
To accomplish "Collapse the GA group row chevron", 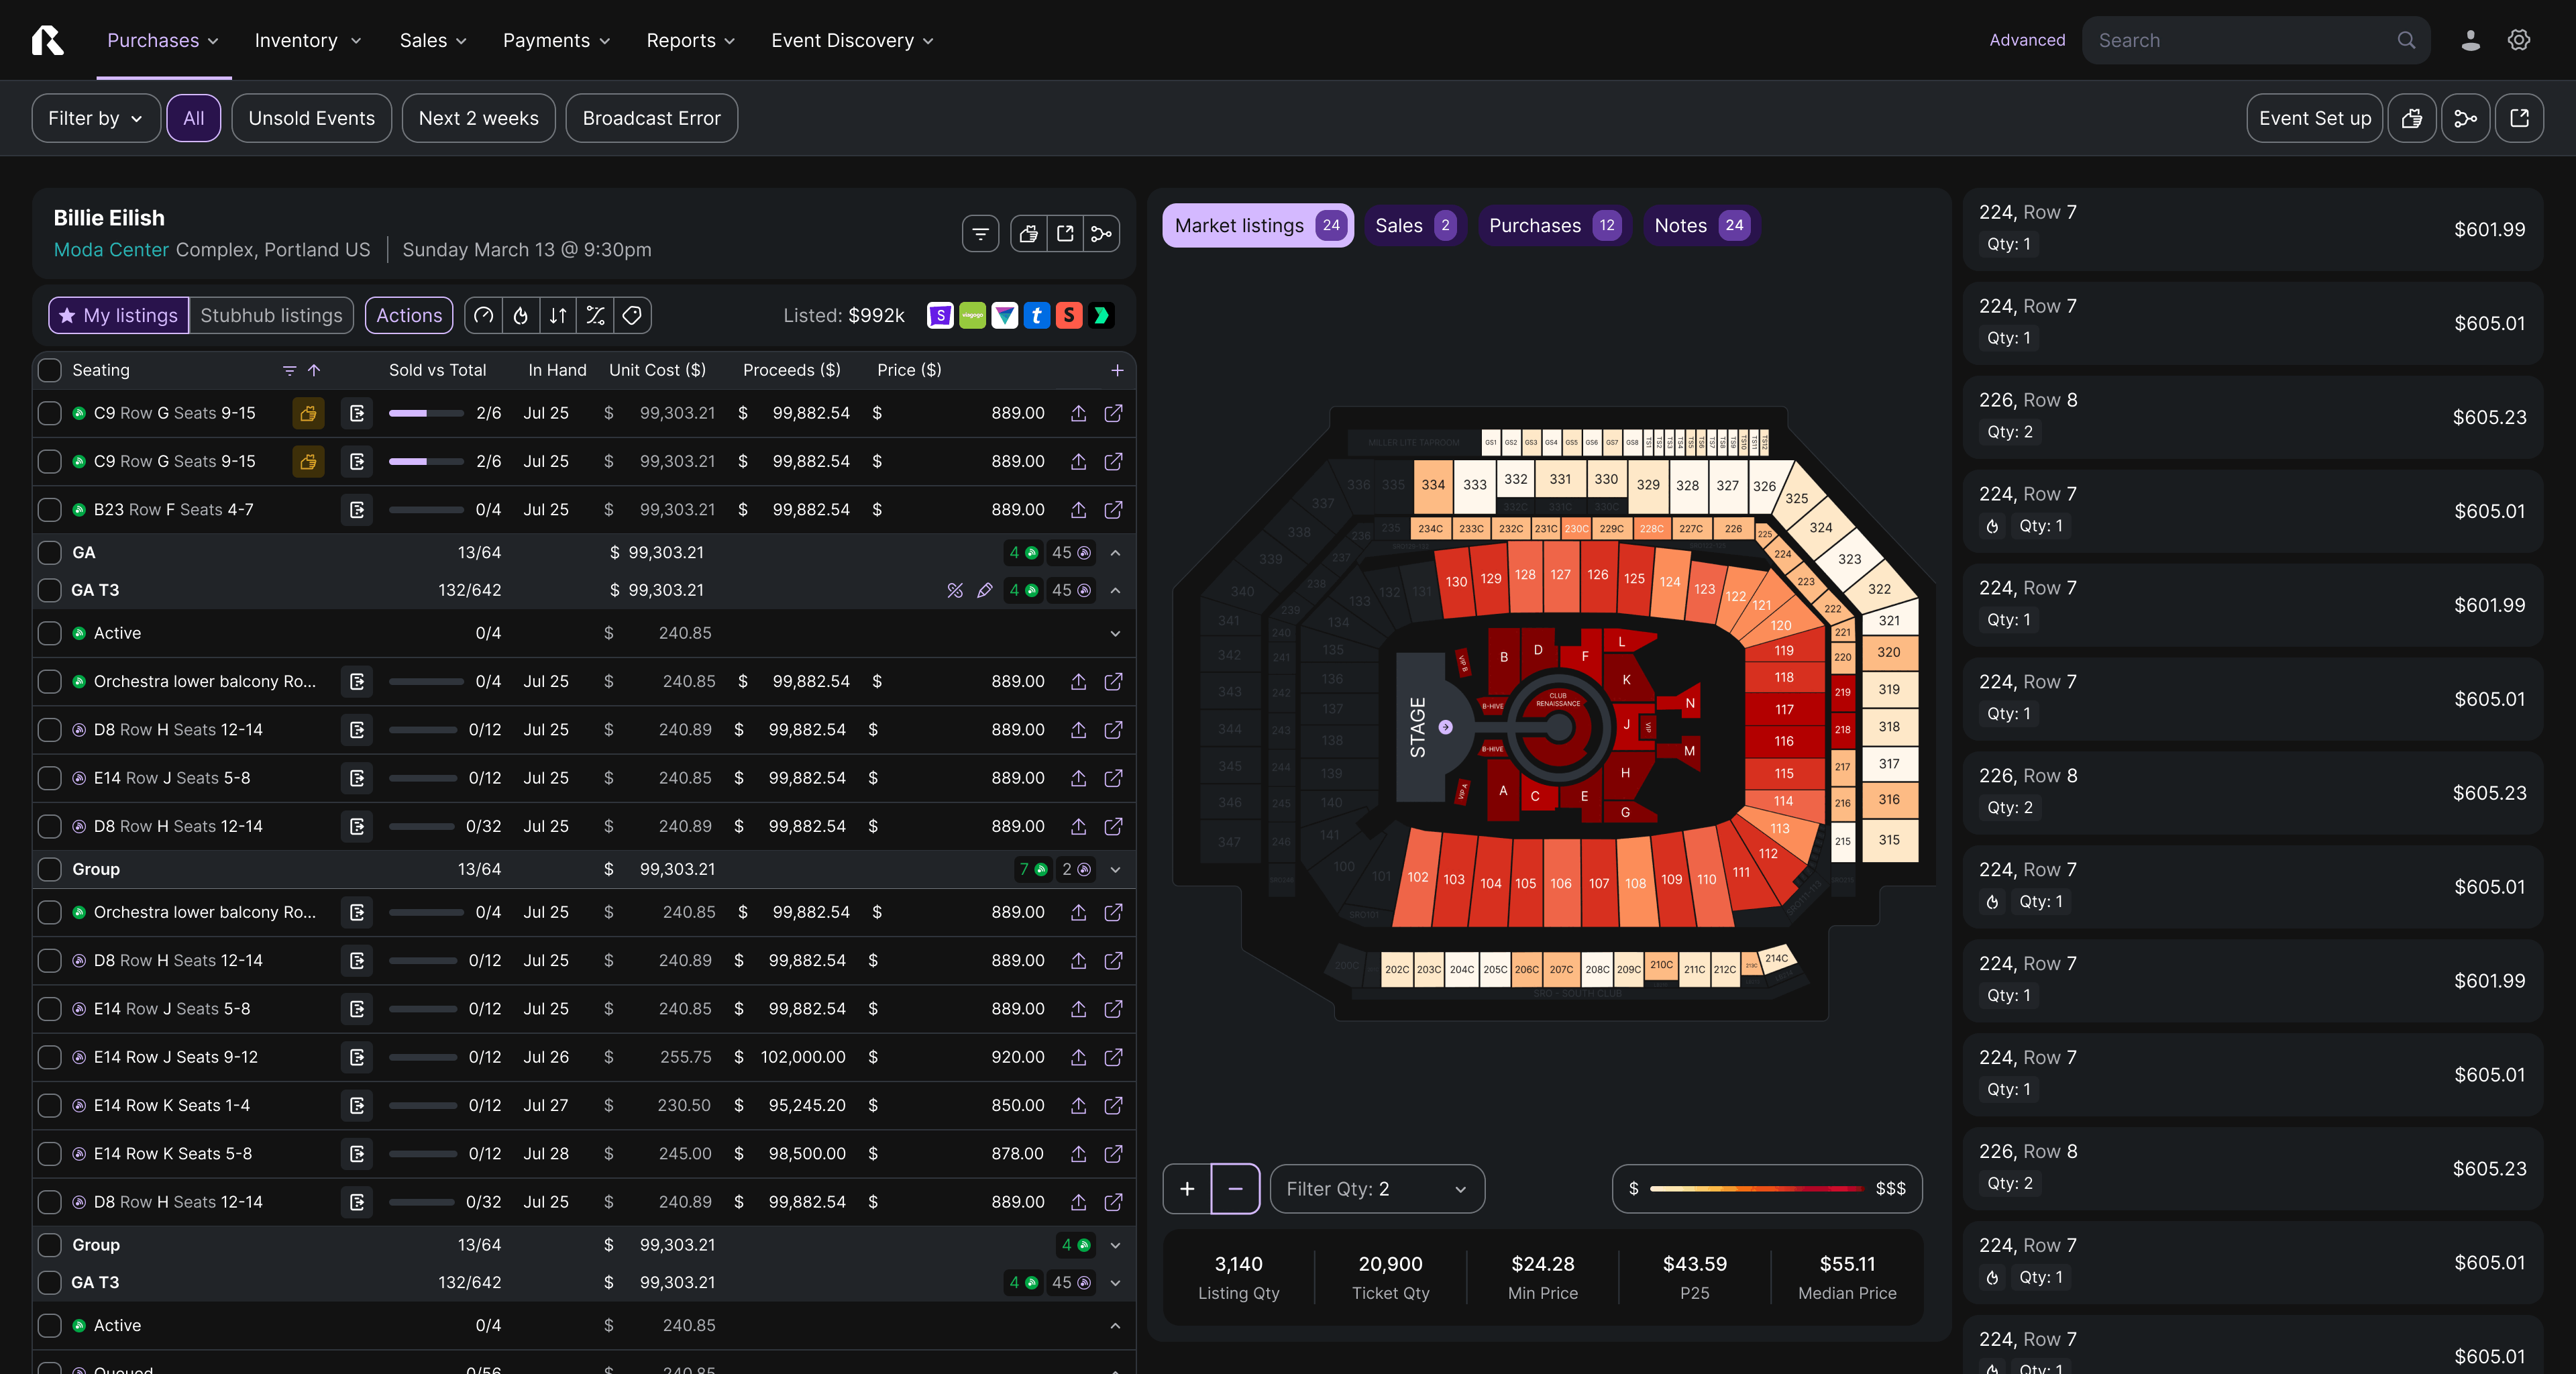I will point(1115,553).
